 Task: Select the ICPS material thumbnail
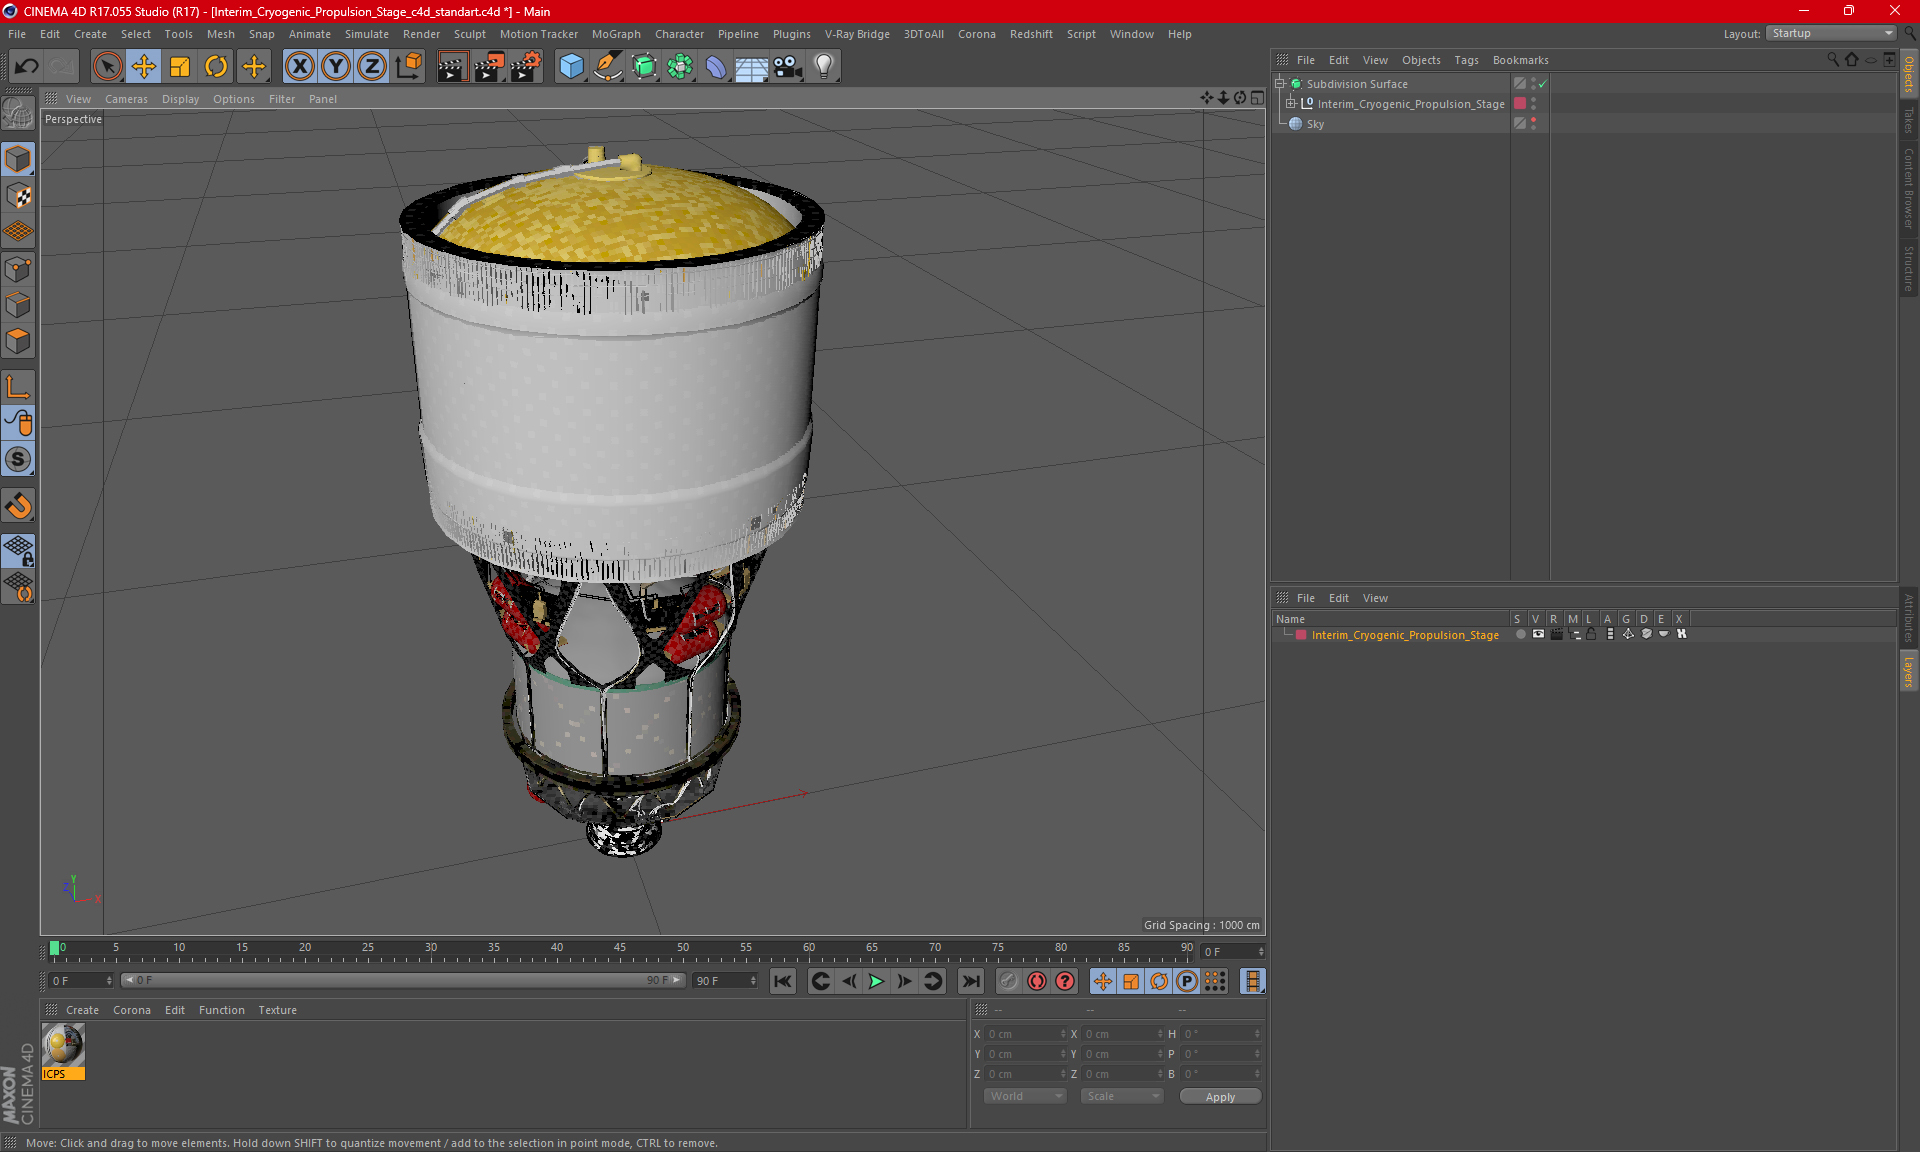coord(63,1047)
